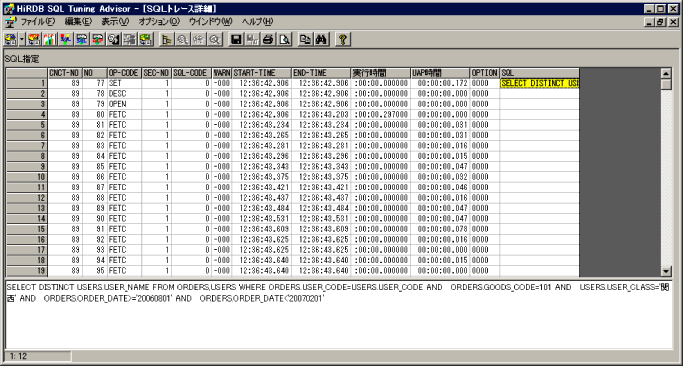Image resolution: width=683 pixels, height=366 pixels.
Task: Open Print Preview from the toolbar
Action: [285, 40]
